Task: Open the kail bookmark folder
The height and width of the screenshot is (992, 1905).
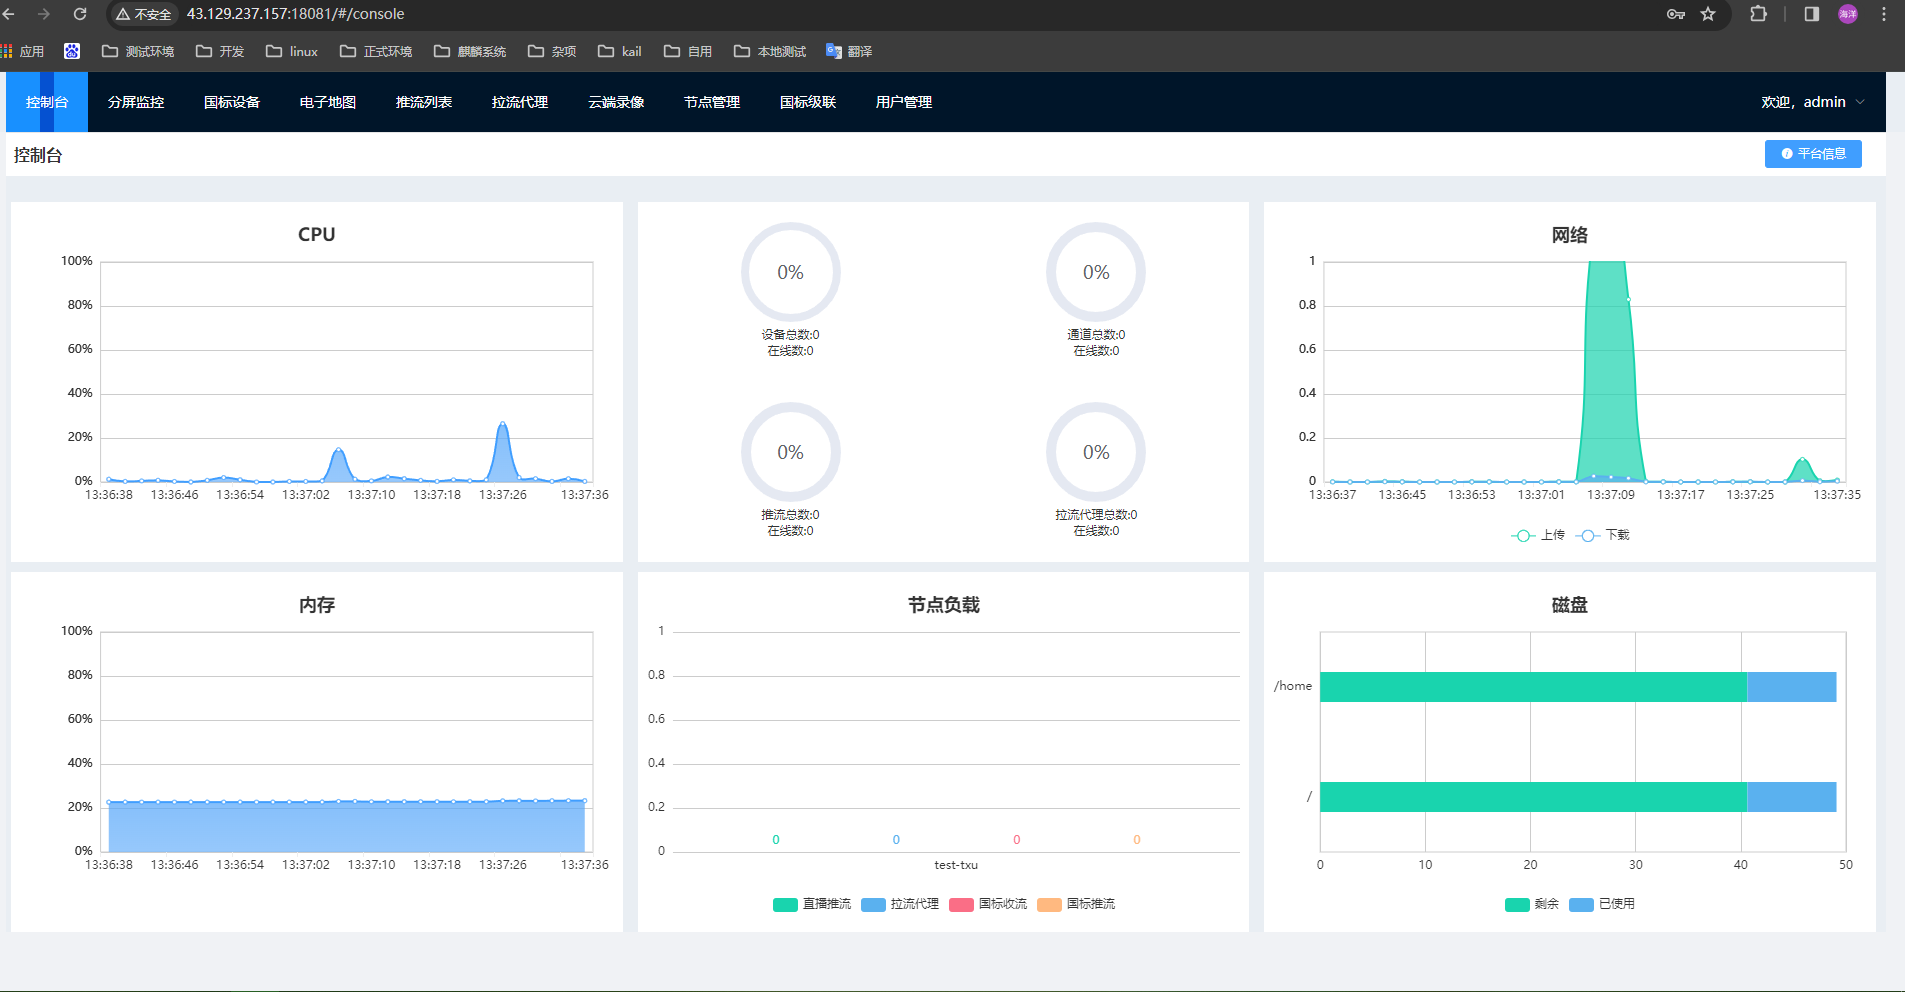Action: 620,51
